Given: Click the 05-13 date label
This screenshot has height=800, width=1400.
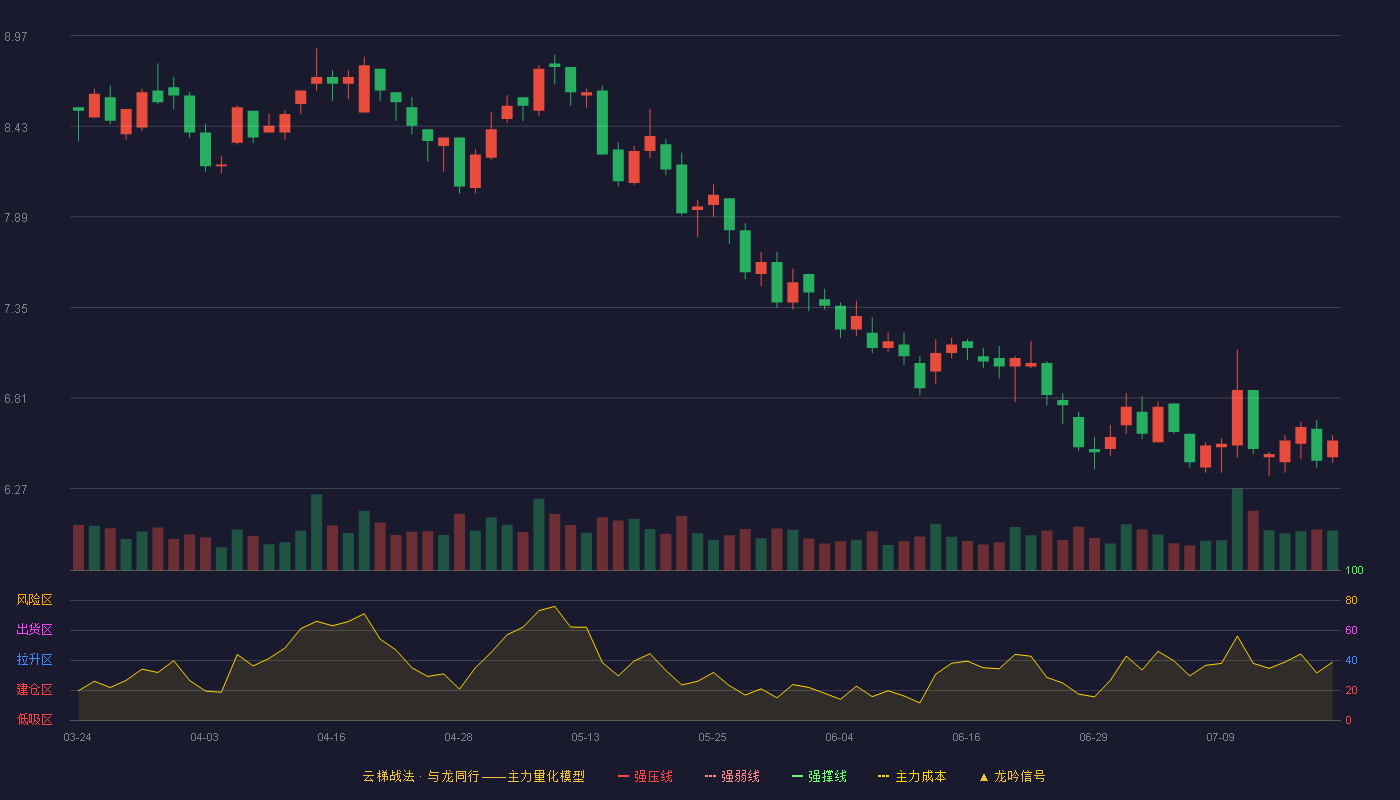Looking at the screenshot, I should coord(586,737).
